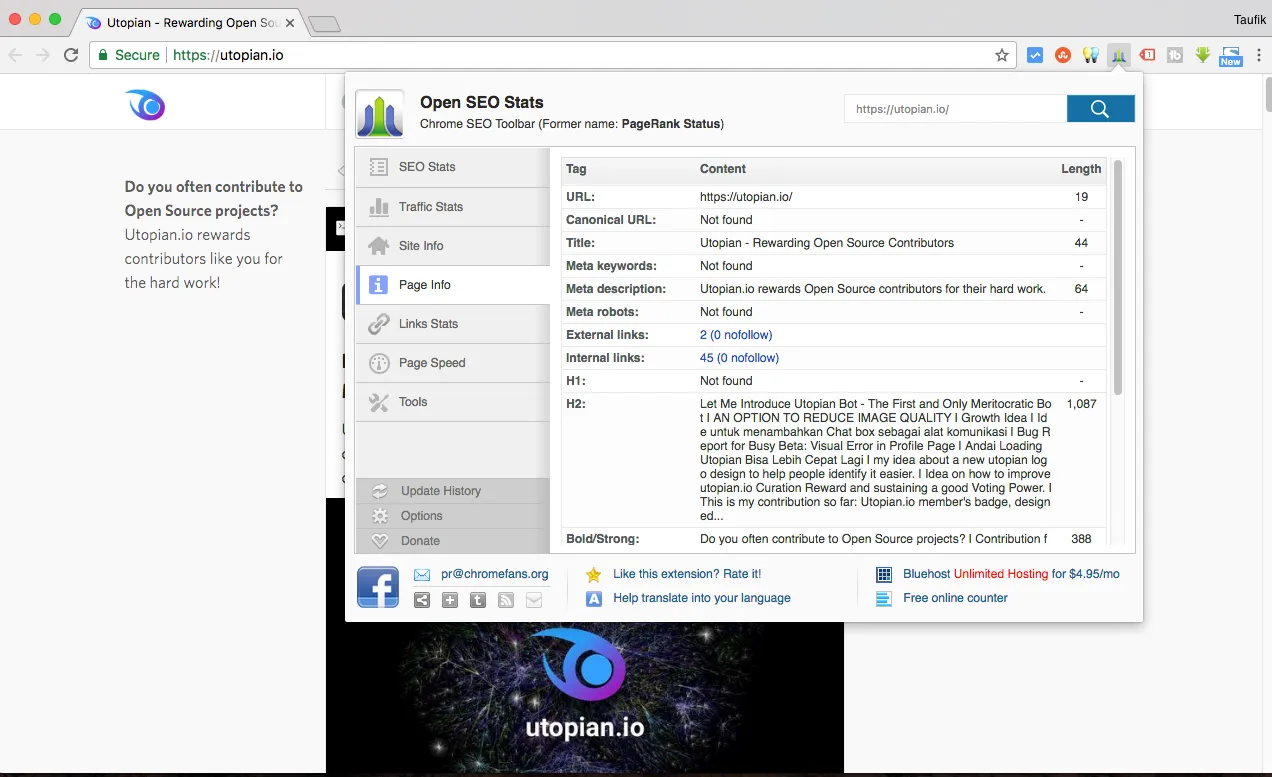Click the Donate button

pyautogui.click(x=453, y=541)
